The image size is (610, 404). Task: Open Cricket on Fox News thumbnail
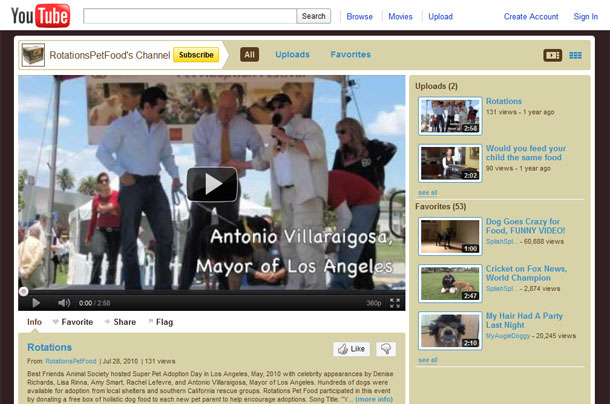(x=450, y=283)
